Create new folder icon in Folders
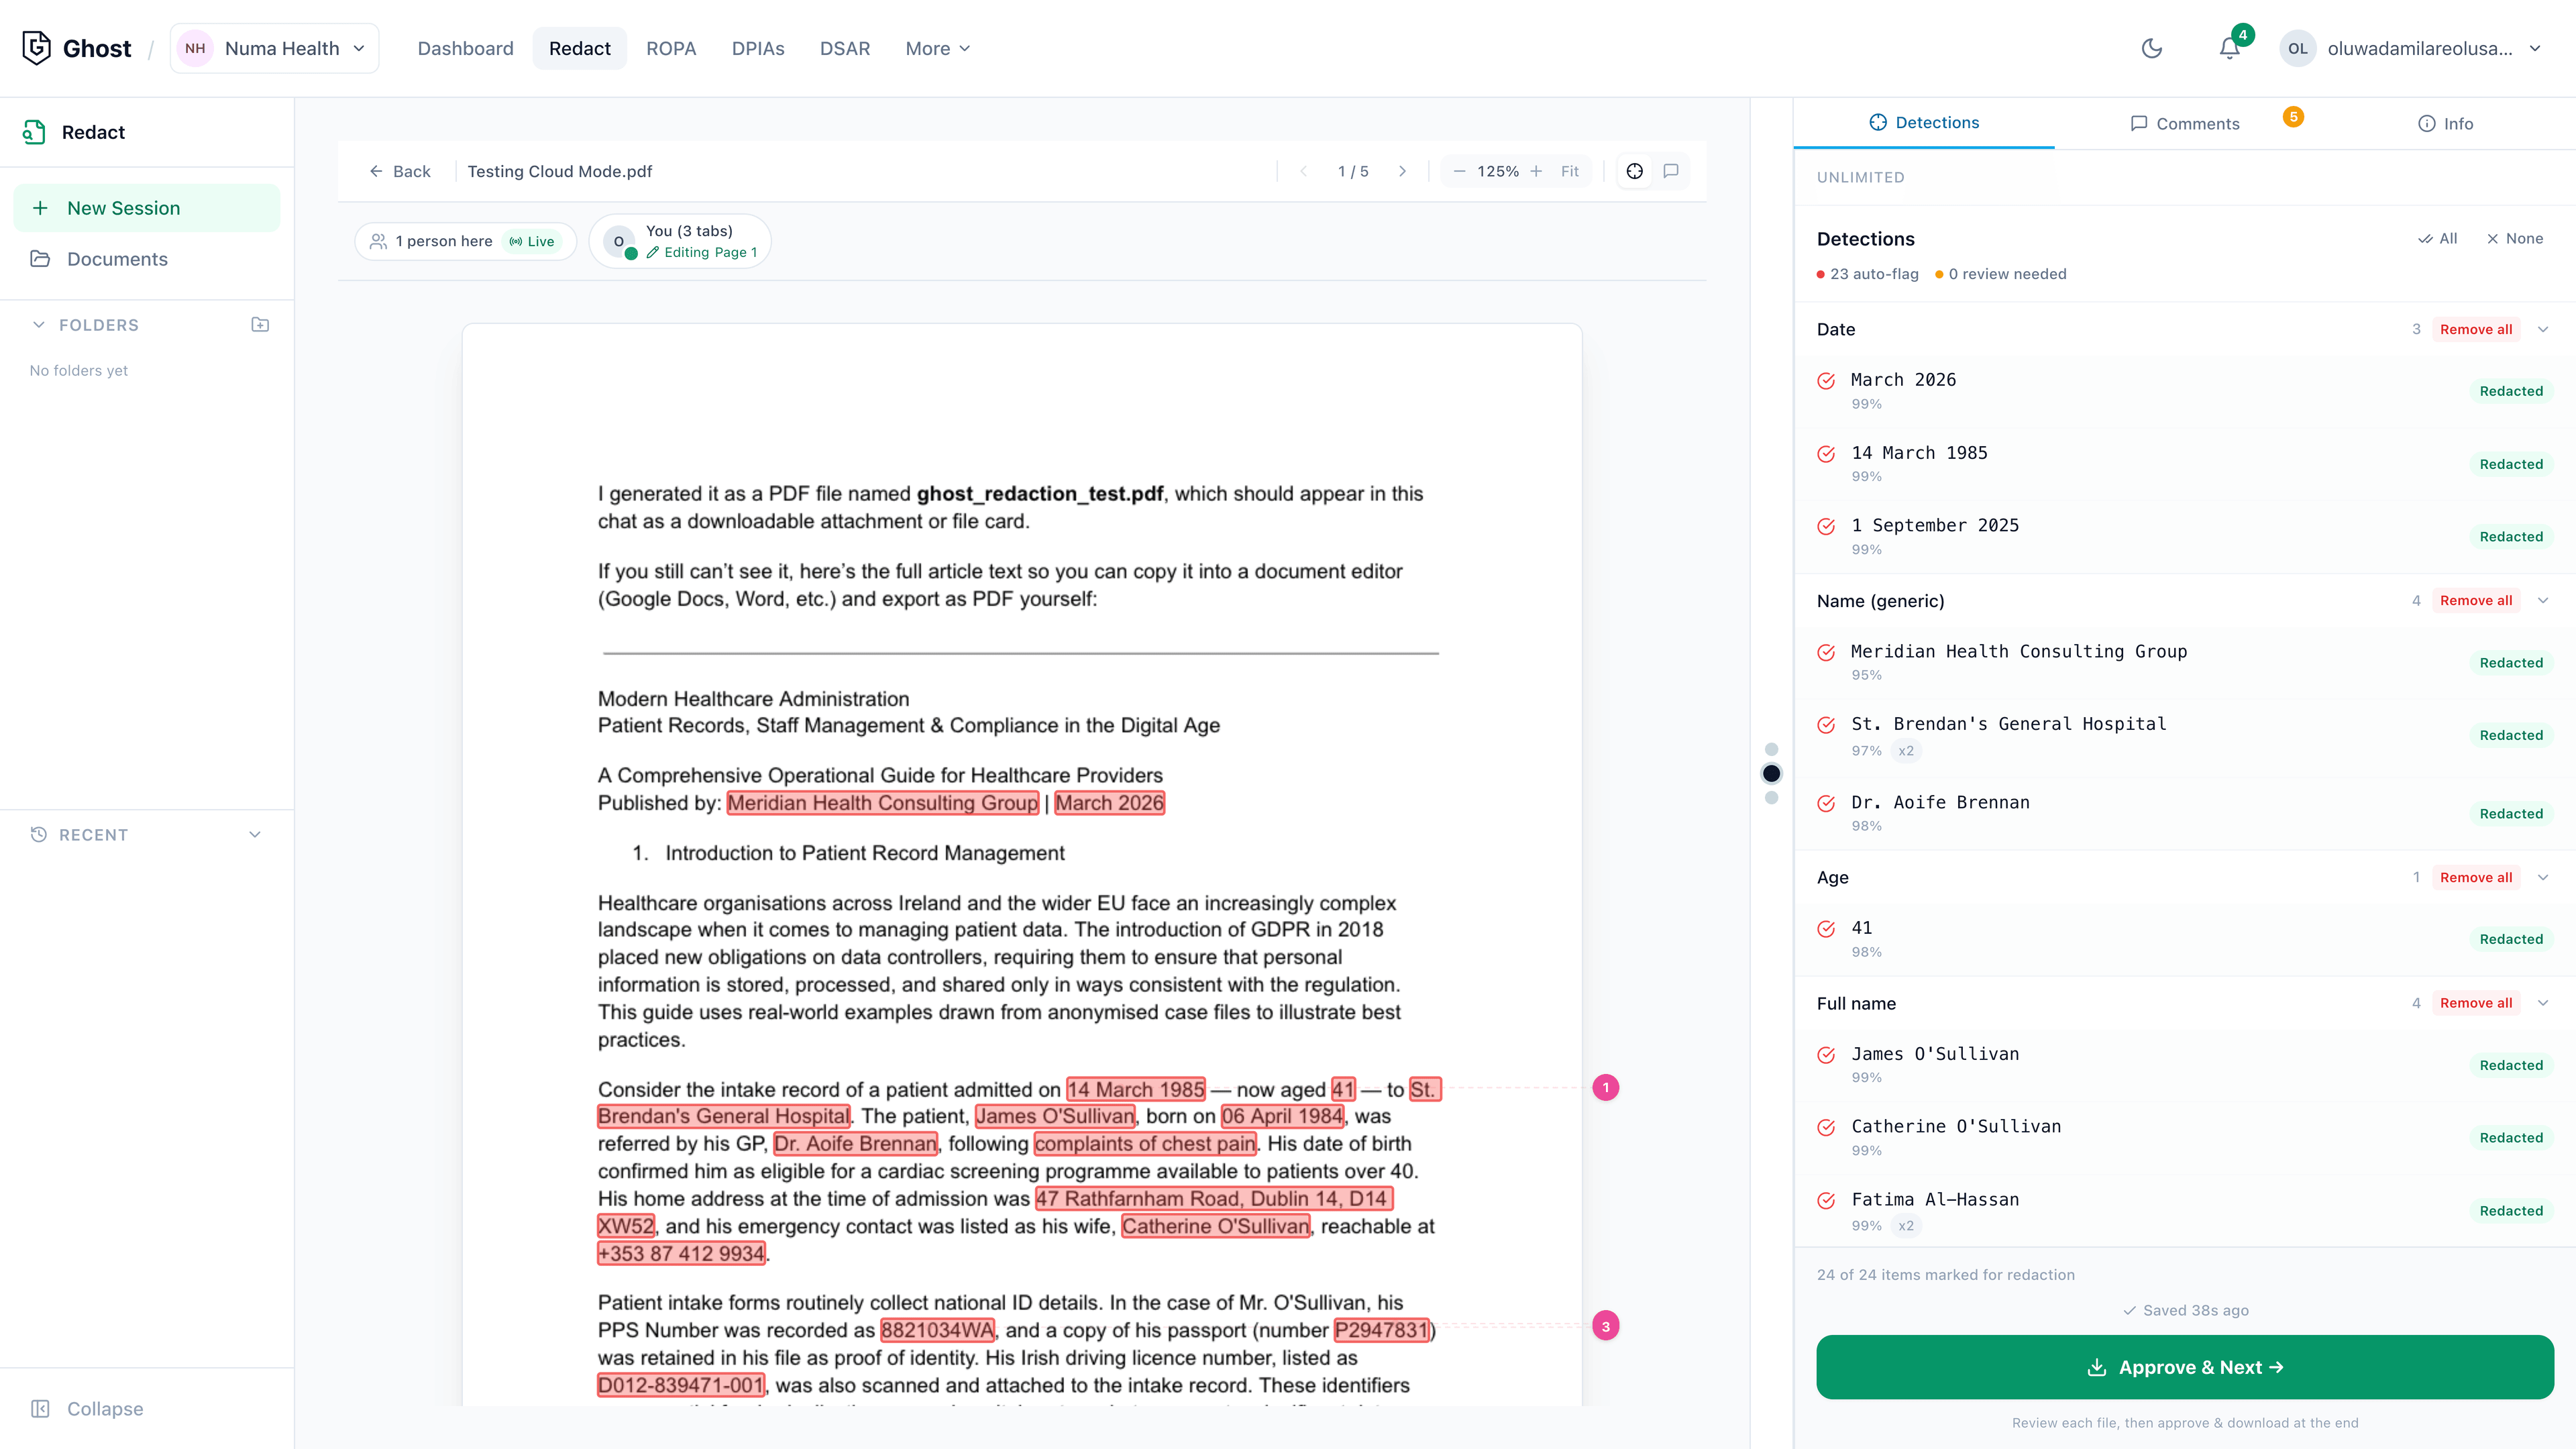The height and width of the screenshot is (1449, 2576). pyautogui.click(x=260, y=325)
